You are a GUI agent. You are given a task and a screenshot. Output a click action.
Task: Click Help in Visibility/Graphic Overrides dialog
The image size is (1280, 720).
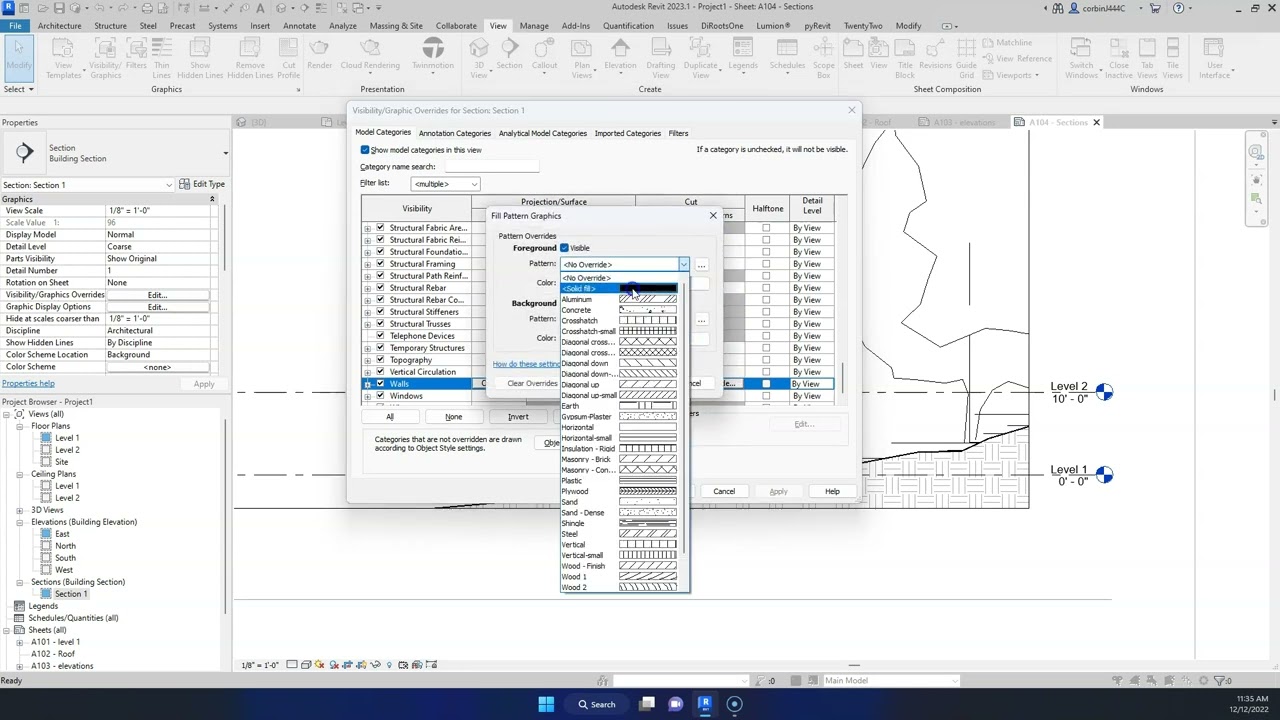click(x=832, y=491)
